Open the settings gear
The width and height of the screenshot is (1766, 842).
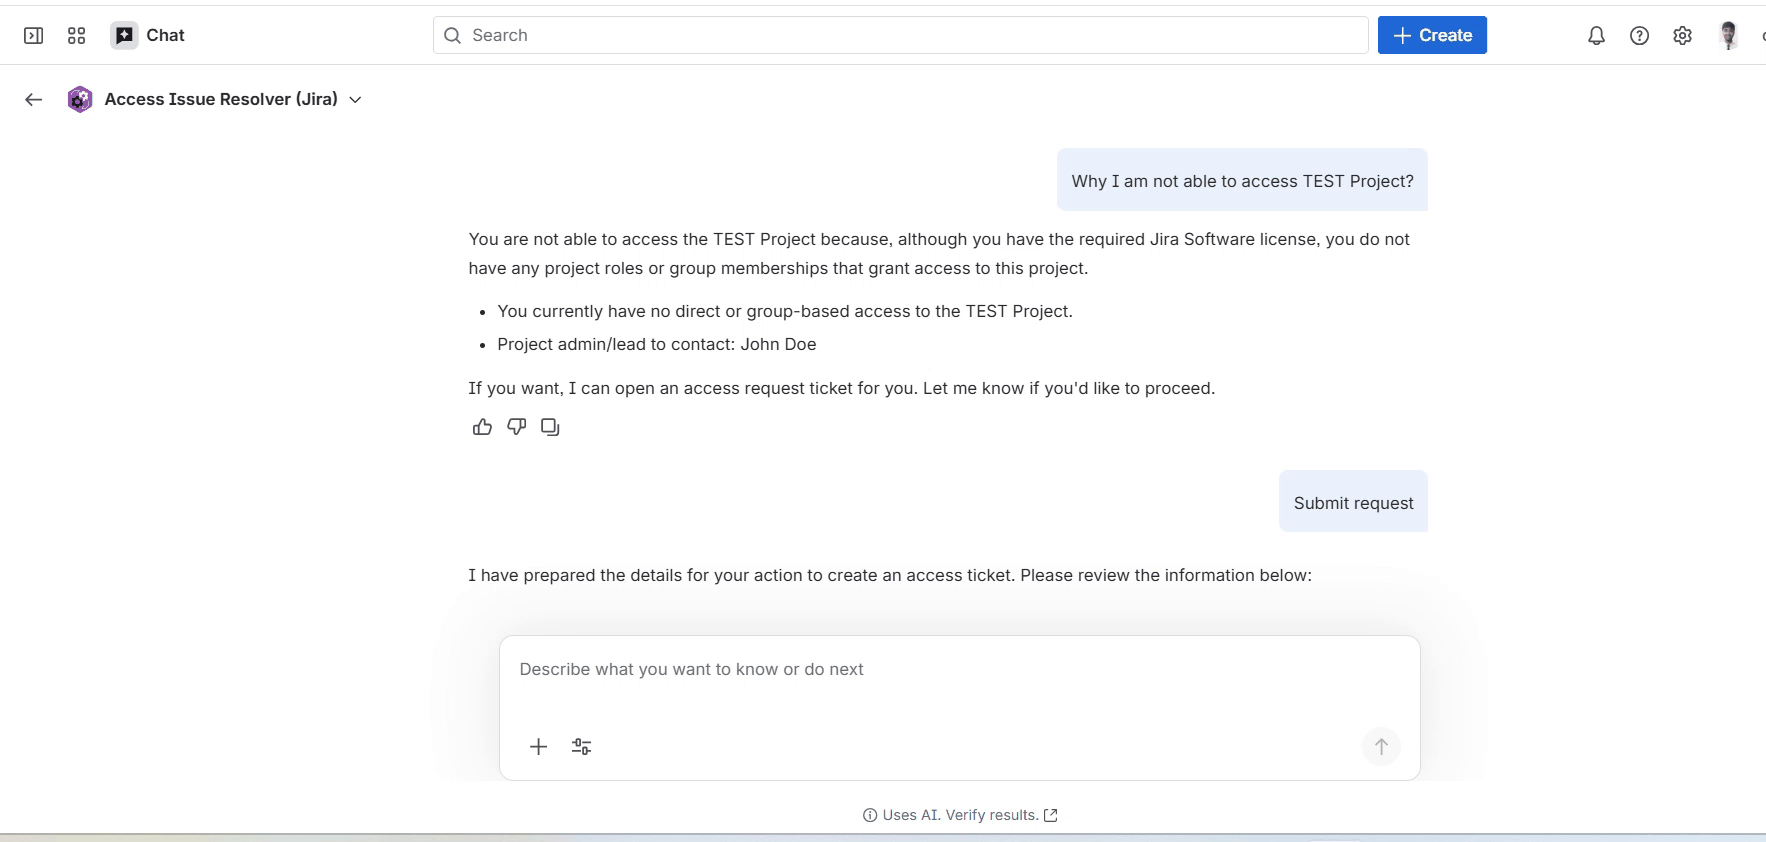point(1683,36)
